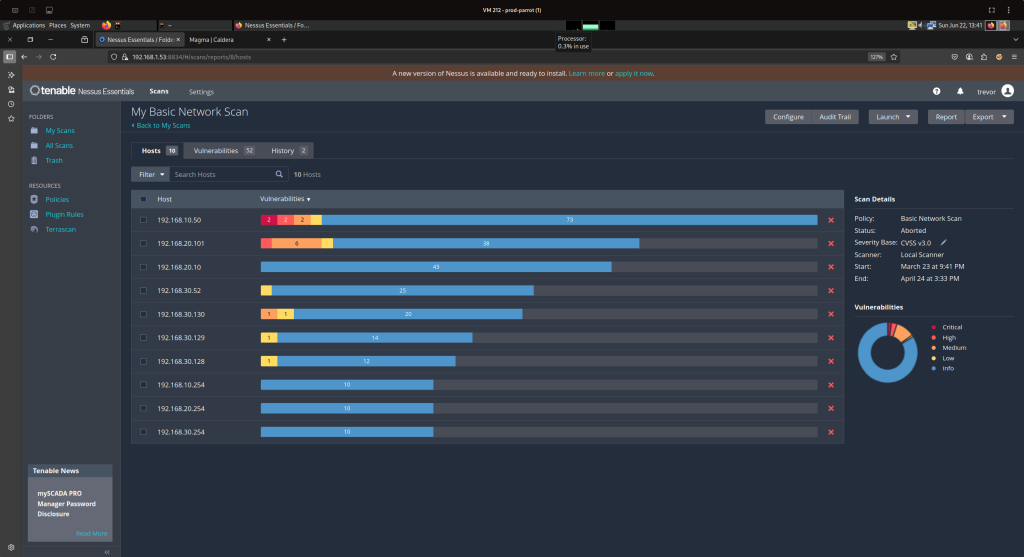Delete host 192.168.10.50 with red X
The height and width of the screenshot is (557, 1024).
coord(831,220)
